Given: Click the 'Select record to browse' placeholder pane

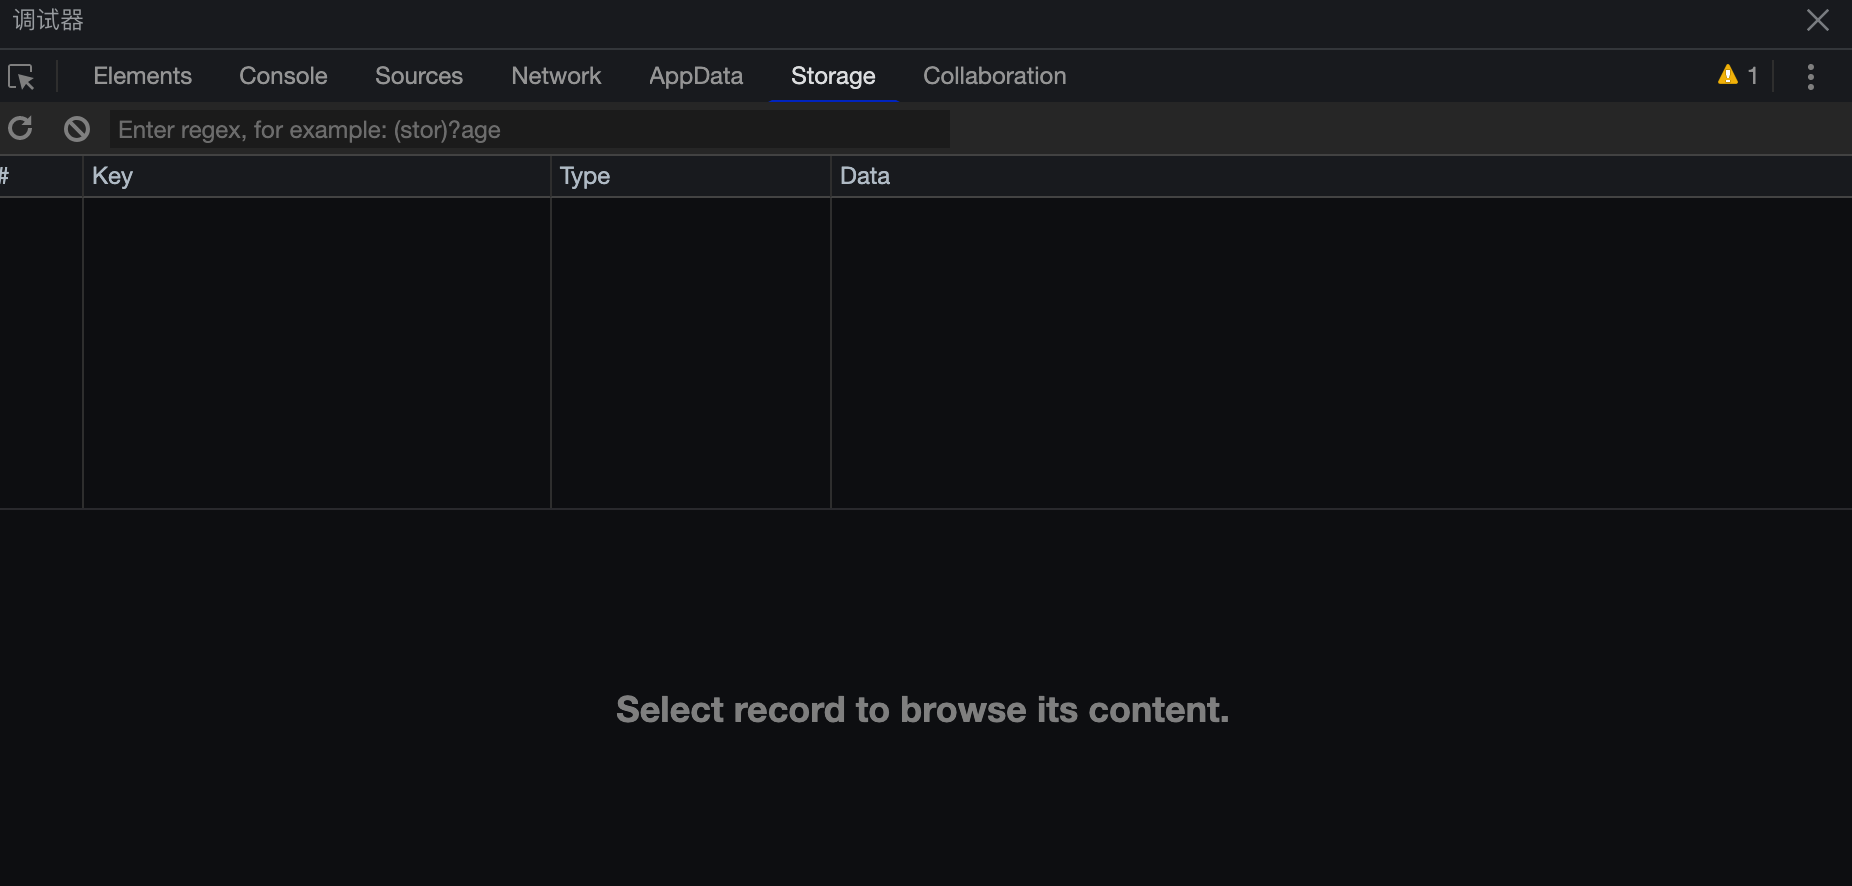Looking at the screenshot, I should click(x=922, y=710).
